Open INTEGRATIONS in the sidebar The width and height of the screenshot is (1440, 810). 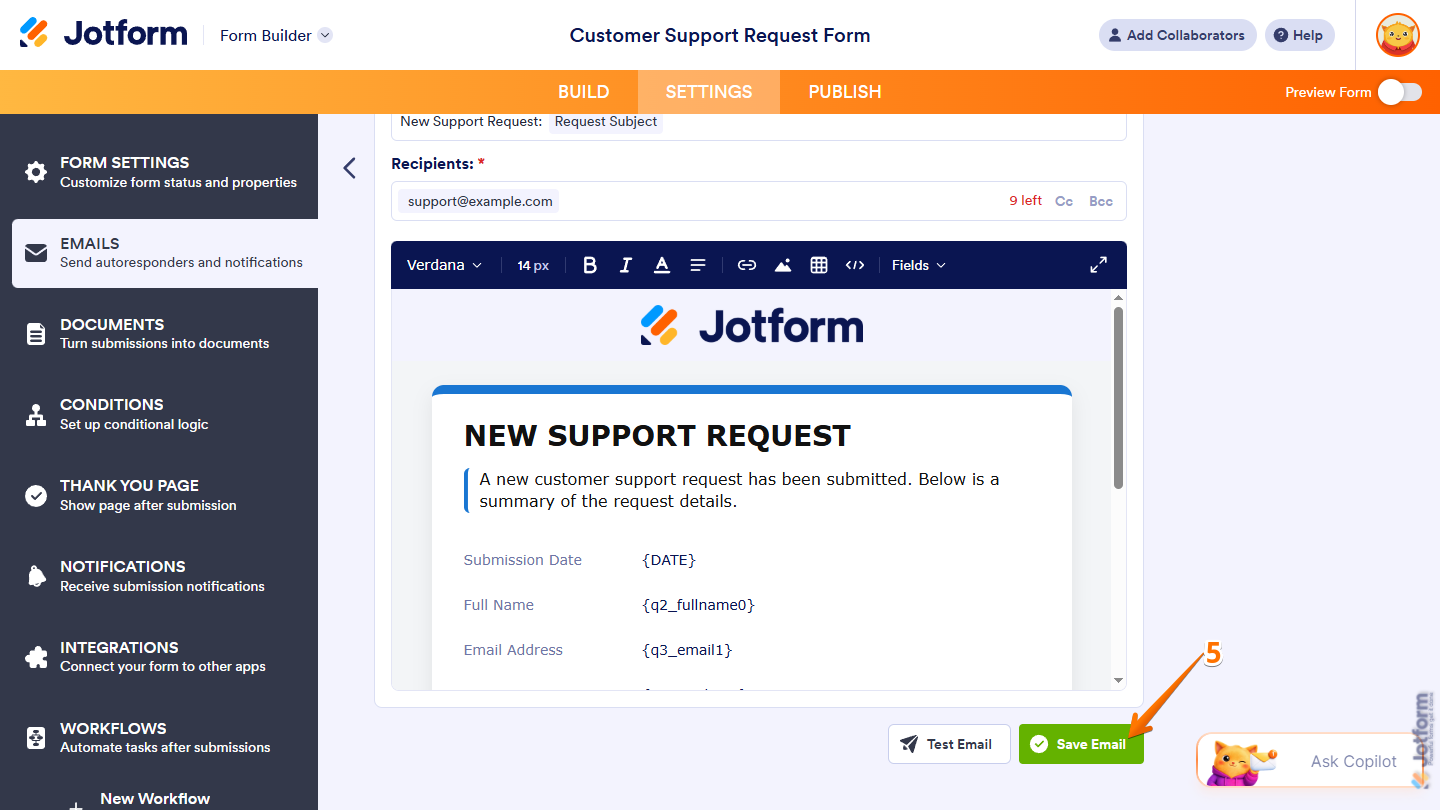[x=159, y=657]
